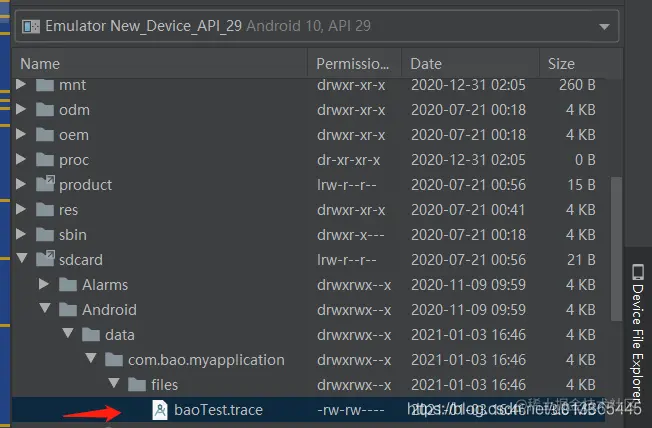Screen dimensions: 652x428
Task: Expand the product symlink folder
Action: click(x=21, y=184)
